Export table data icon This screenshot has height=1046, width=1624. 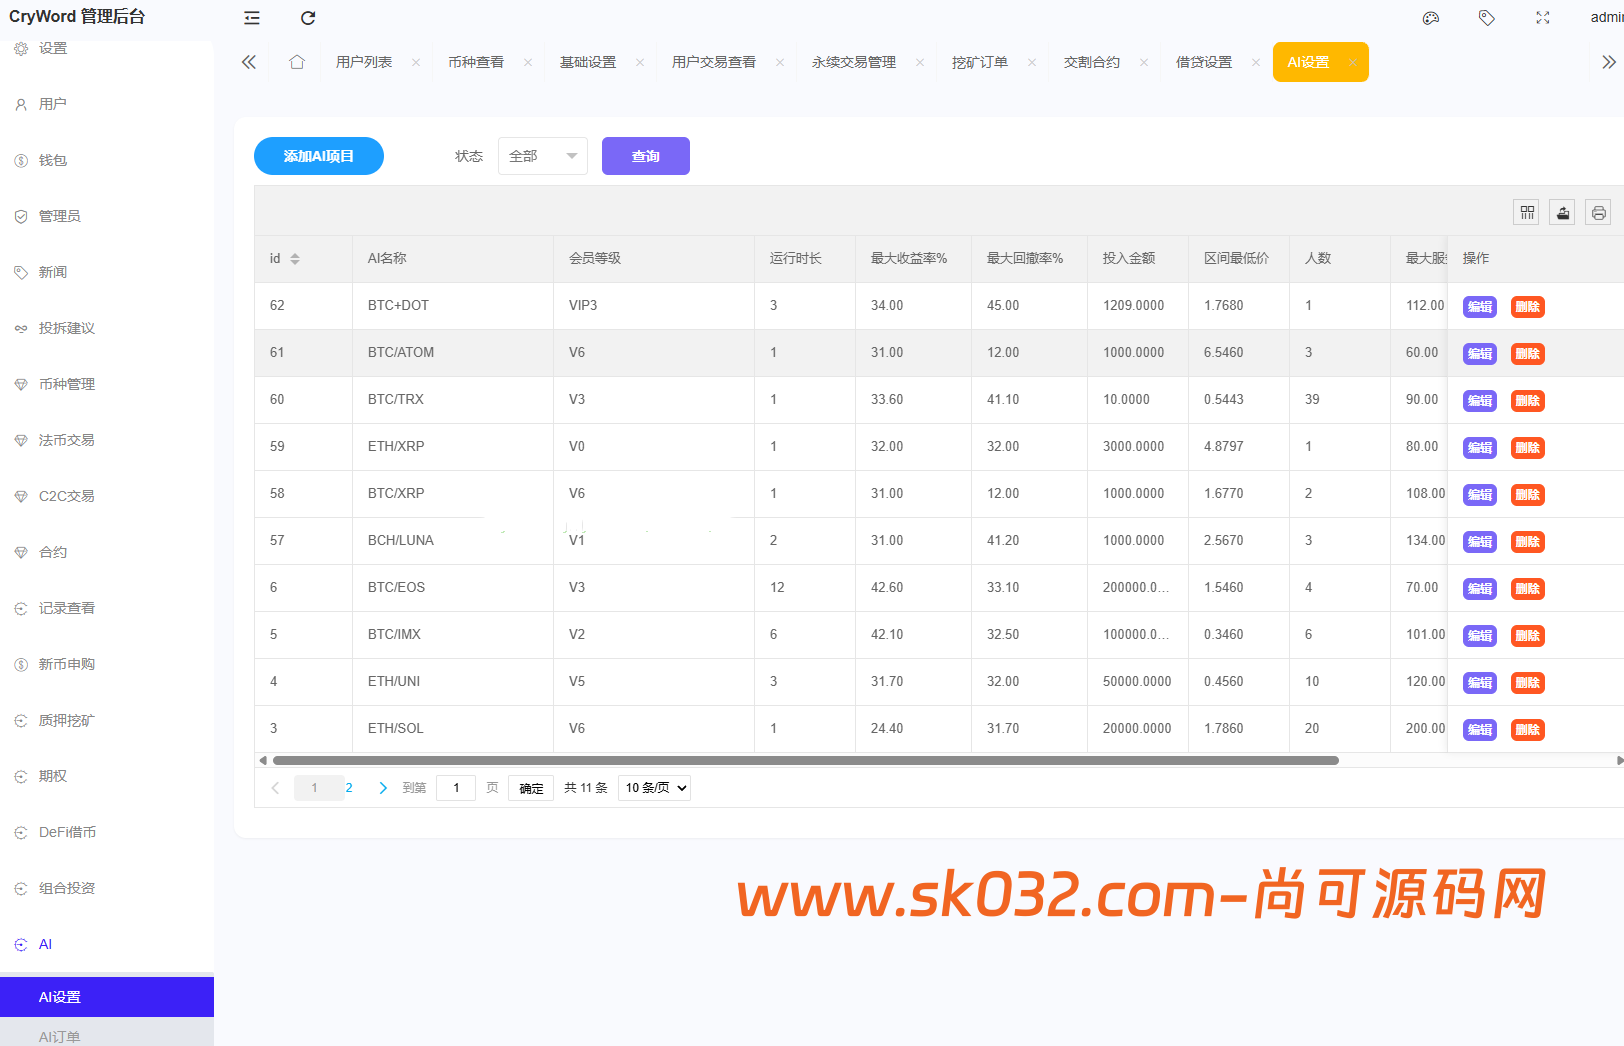pyautogui.click(x=1563, y=212)
